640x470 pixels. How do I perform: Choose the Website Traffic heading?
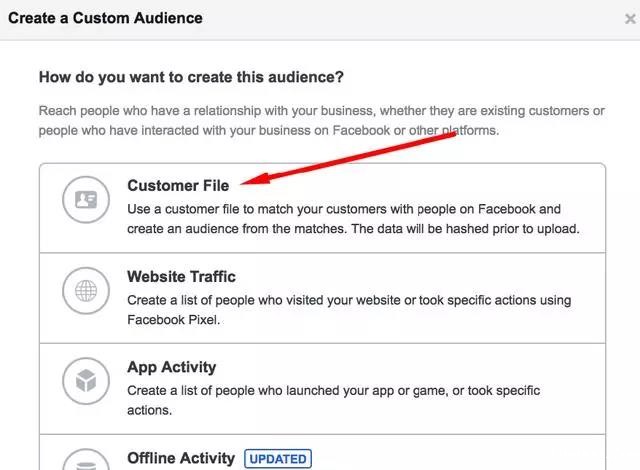(181, 276)
